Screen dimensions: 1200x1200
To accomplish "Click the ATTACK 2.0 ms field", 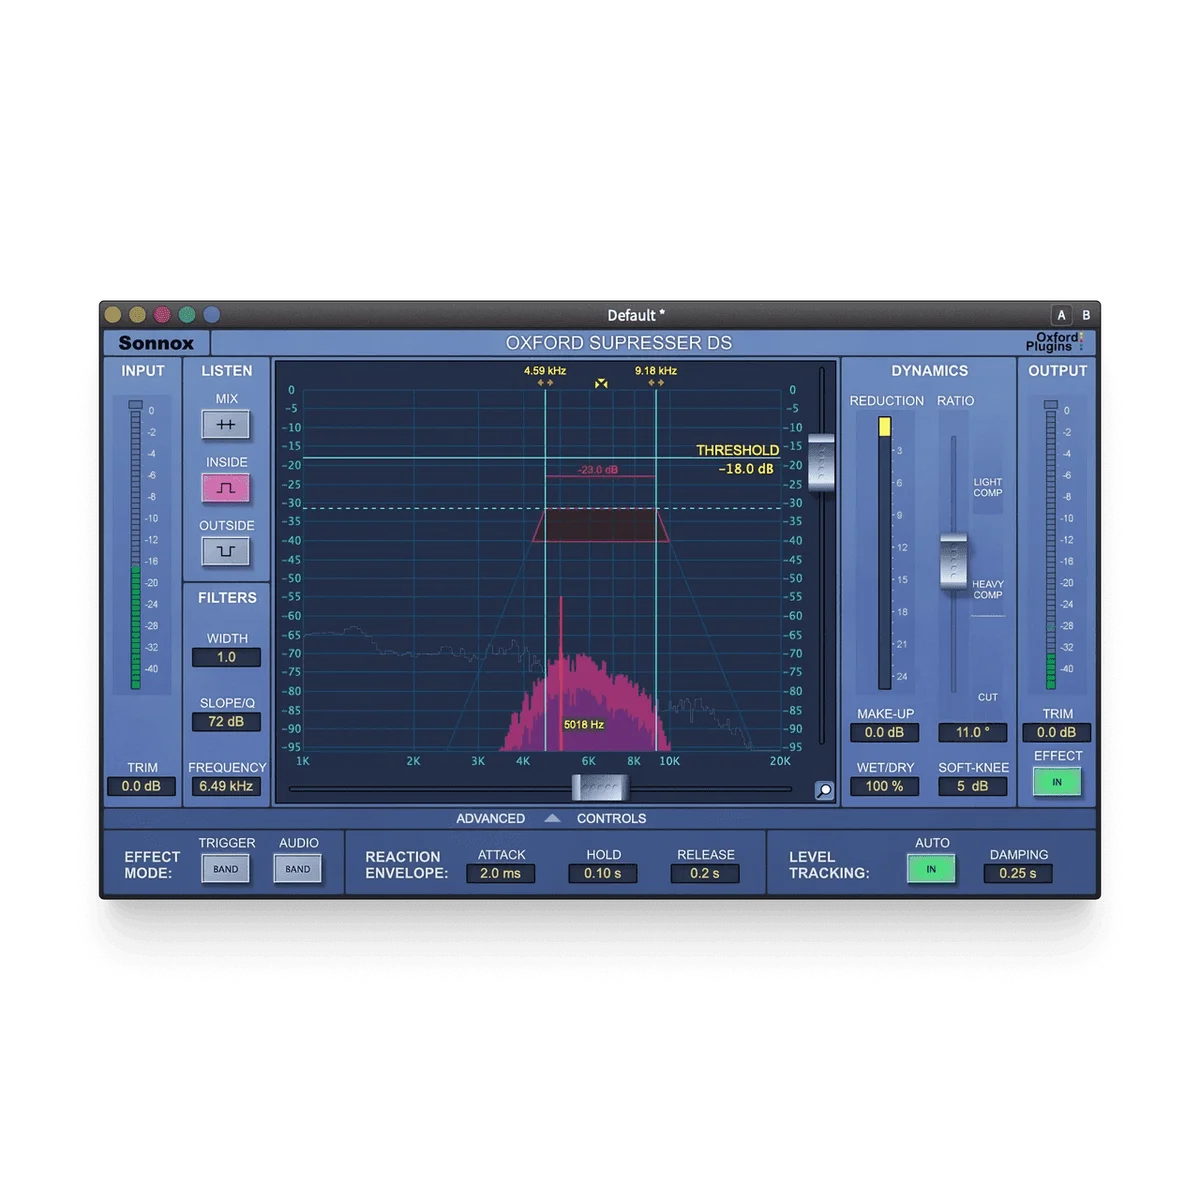I will pyautogui.click(x=500, y=873).
